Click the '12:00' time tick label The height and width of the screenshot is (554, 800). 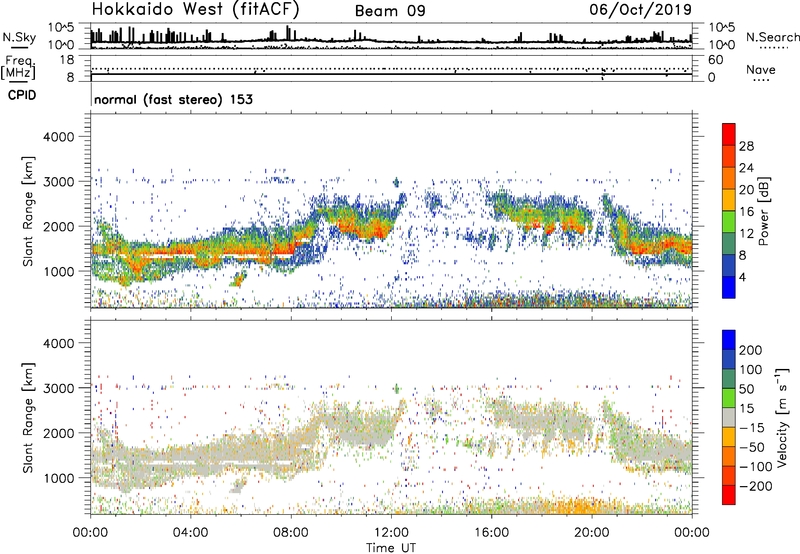tap(391, 533)
